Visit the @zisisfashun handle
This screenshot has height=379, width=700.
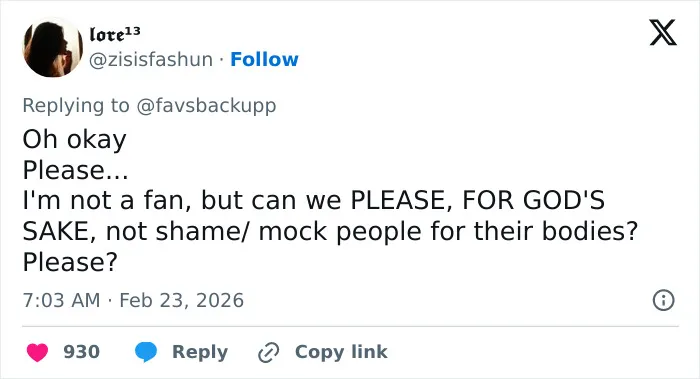[x=151, y=59]
